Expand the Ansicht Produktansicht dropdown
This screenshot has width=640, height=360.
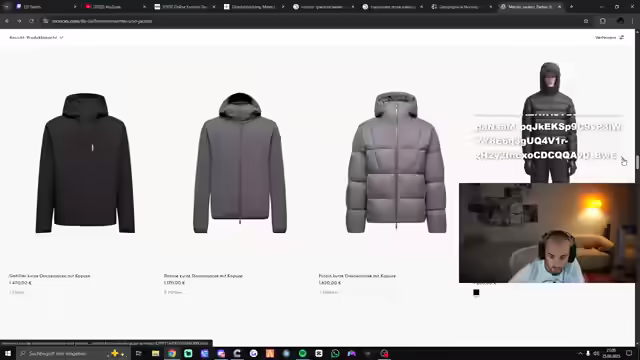click(36, 38)
